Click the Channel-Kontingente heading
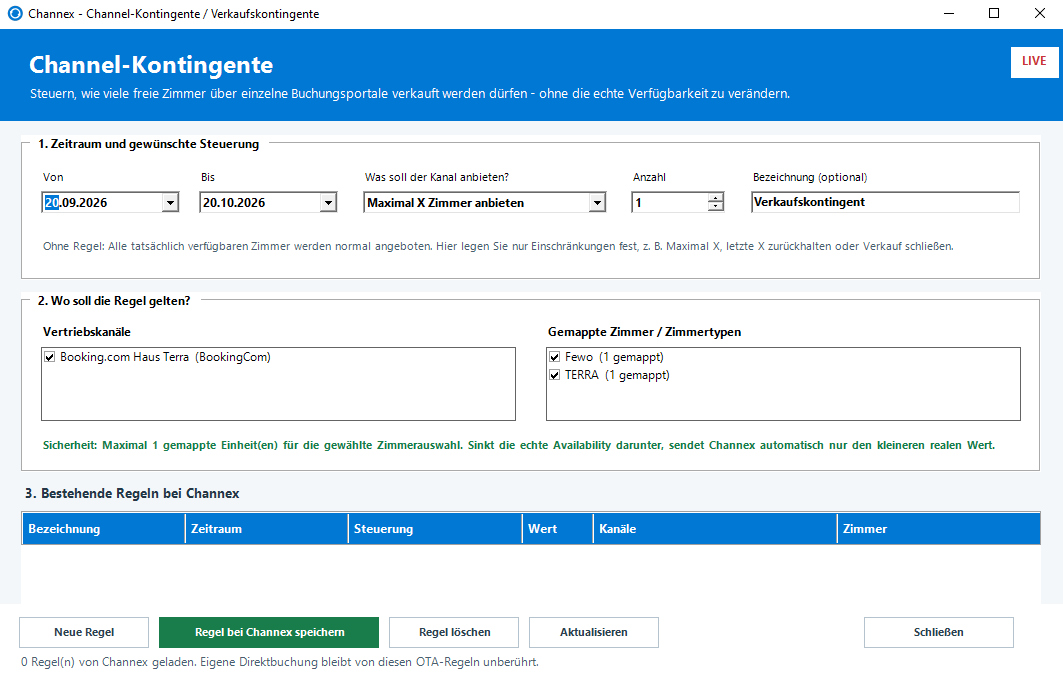 [151, 64]
